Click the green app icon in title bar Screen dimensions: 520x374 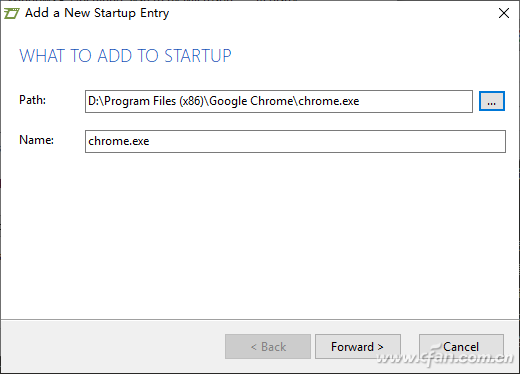pos(11,14)
